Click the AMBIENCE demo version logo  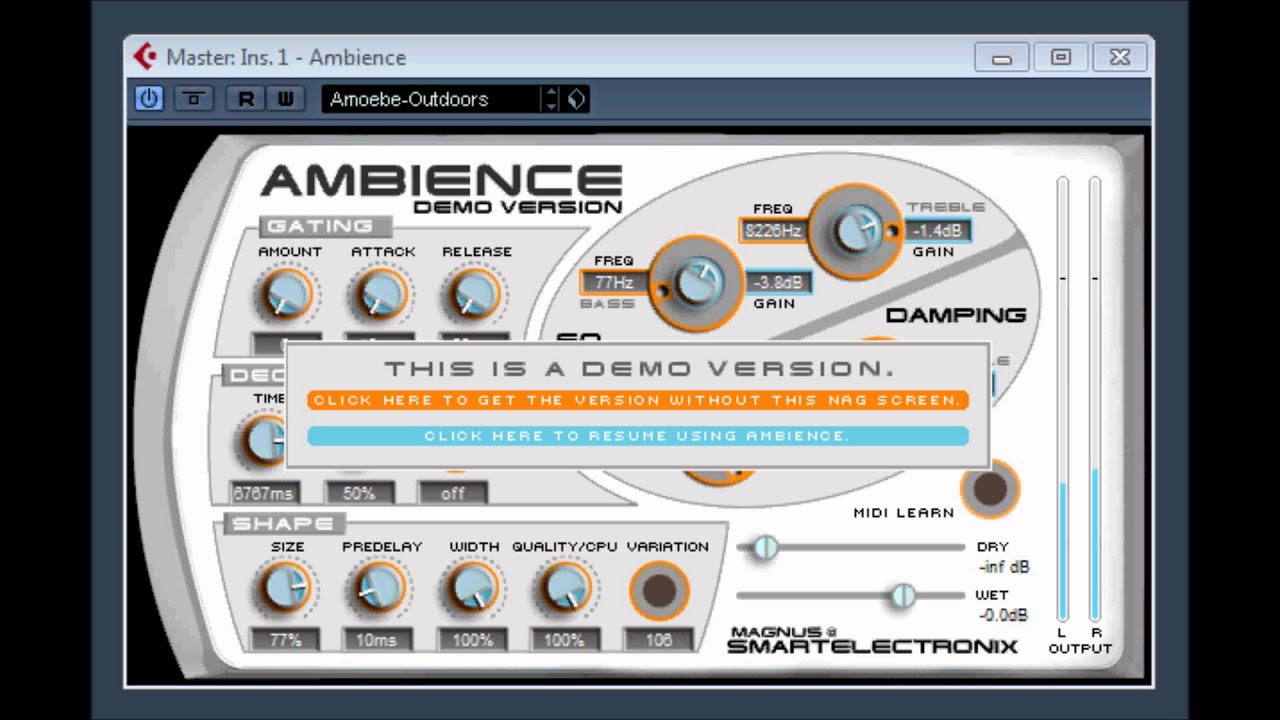pos(441,188)
